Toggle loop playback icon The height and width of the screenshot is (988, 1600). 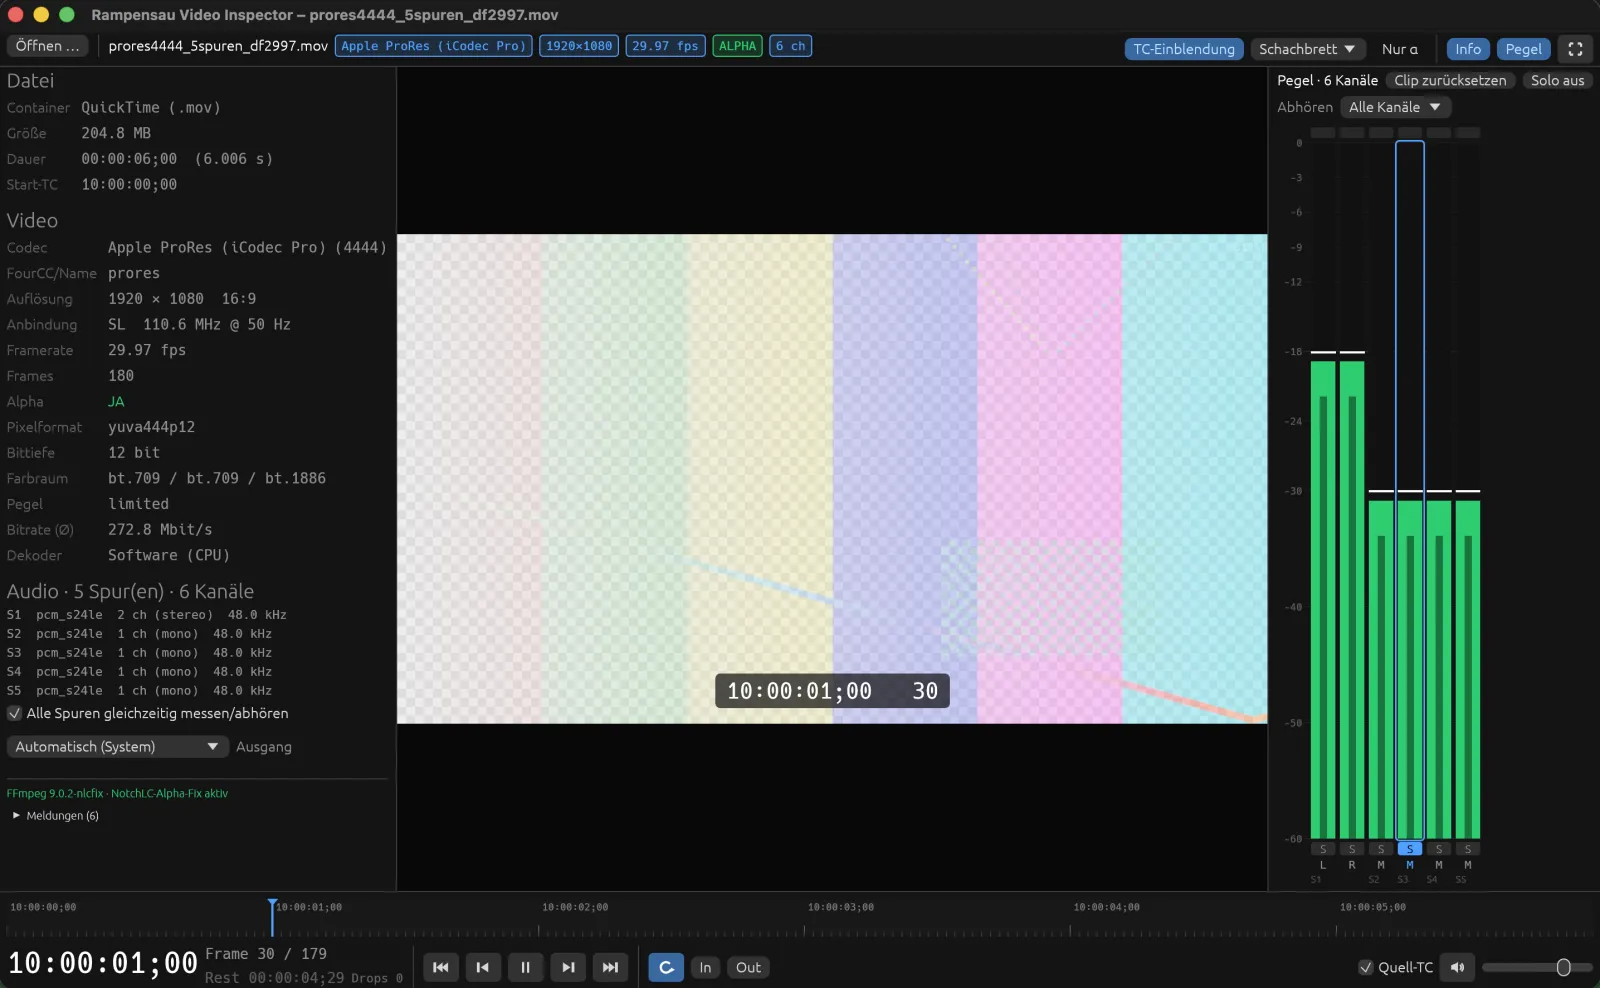coord(666,967)
